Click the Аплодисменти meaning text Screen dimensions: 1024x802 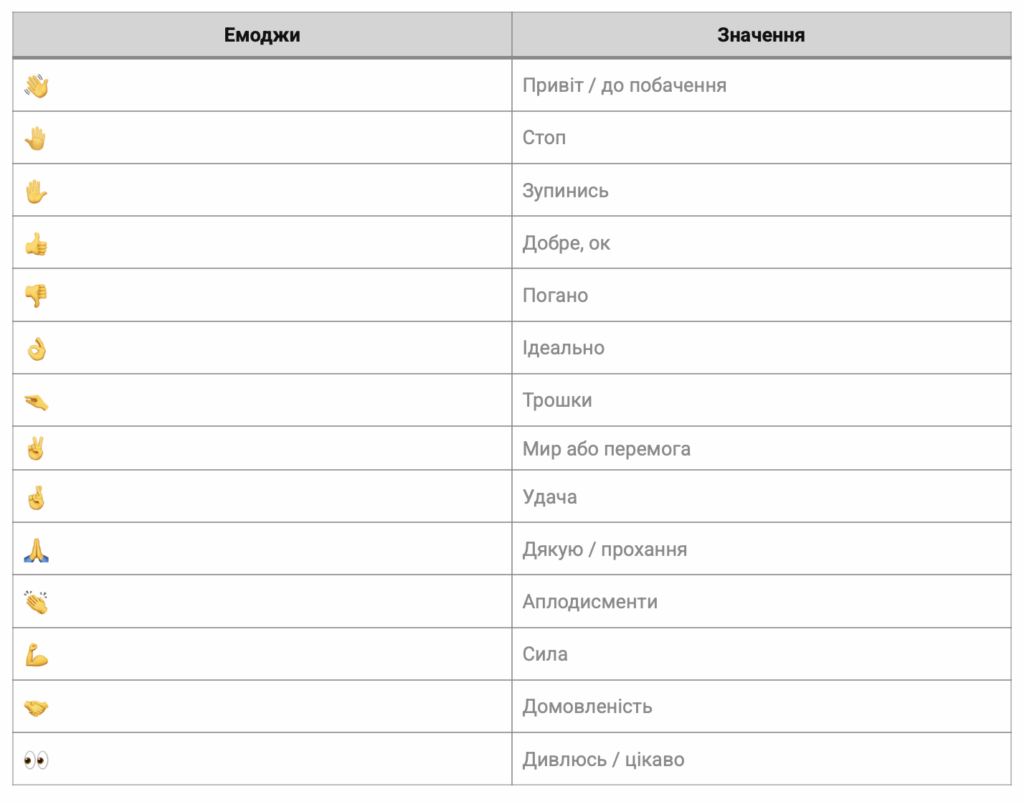590,602
